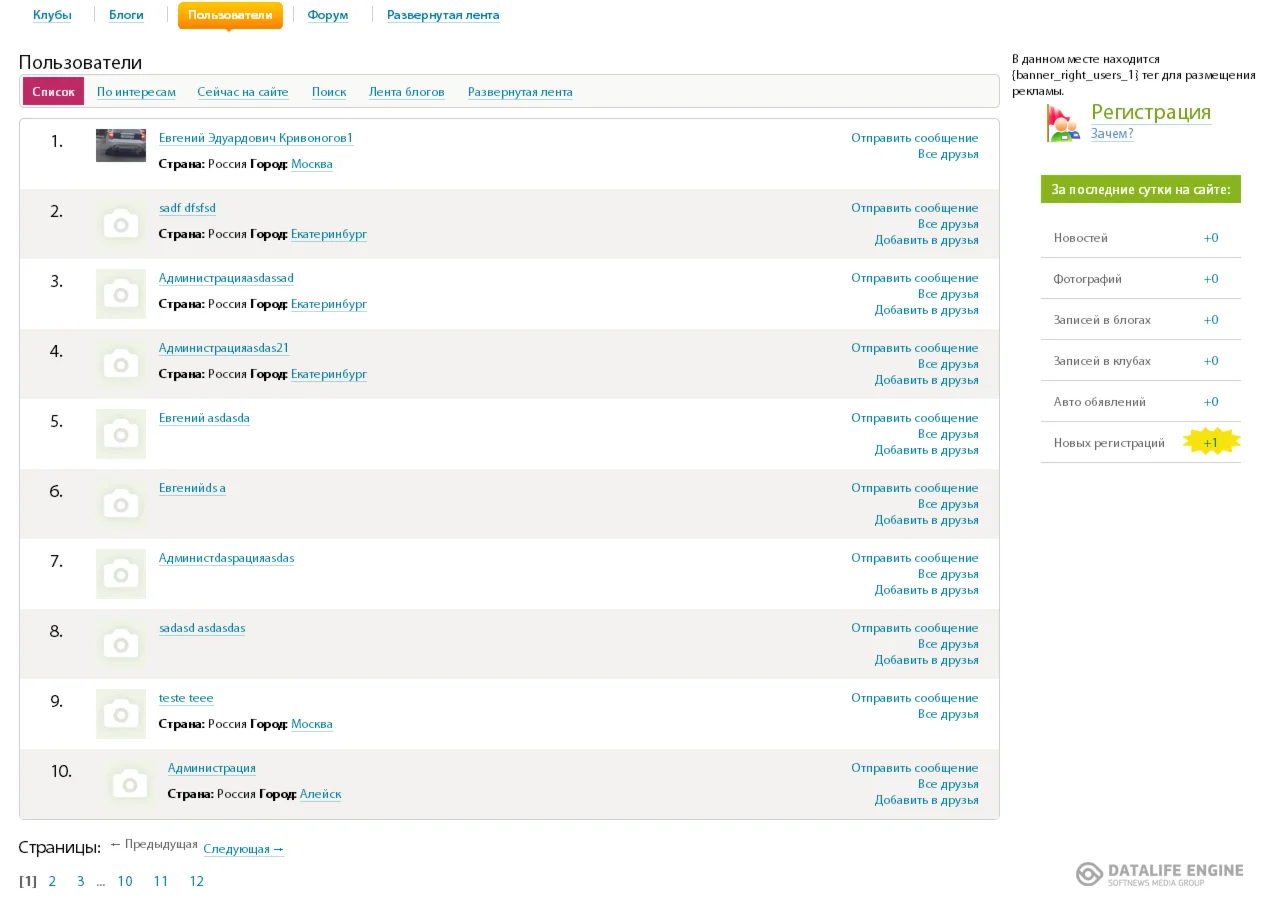The image size is (1268, 905).
Task: Add tenth user Администрация to friends
Action: coord(927,800)
